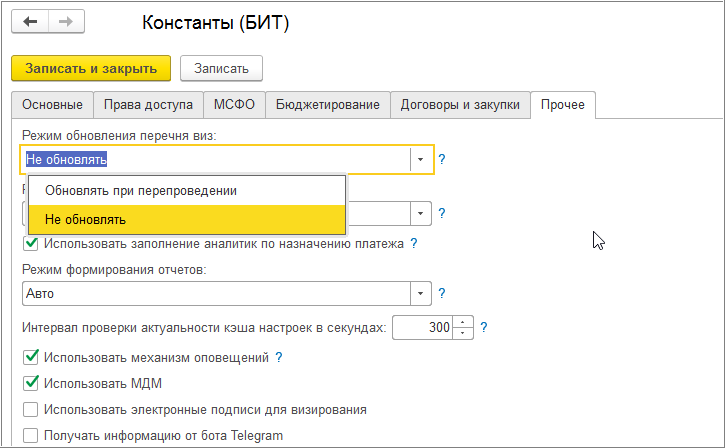The width and height of the screenshot is (725, 448).
Task: Select 'Обновлять при перепроведении' from the list
Action: [x=141, y=190]
